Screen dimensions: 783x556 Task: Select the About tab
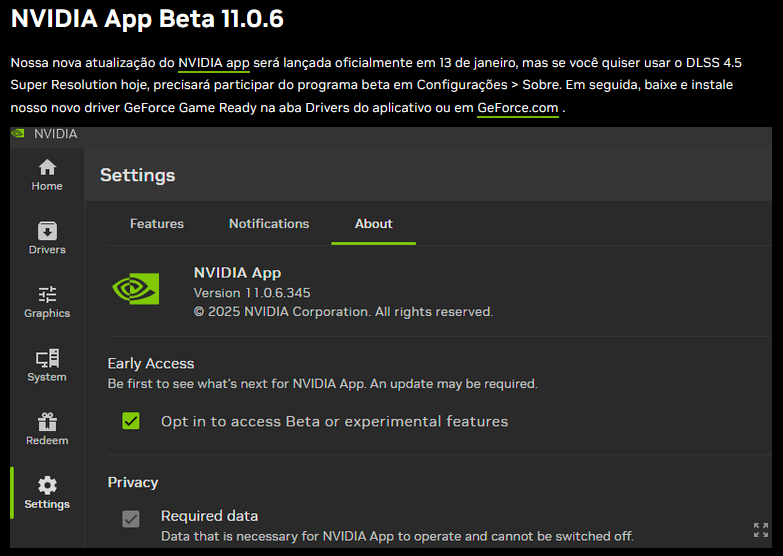(373, 224)
